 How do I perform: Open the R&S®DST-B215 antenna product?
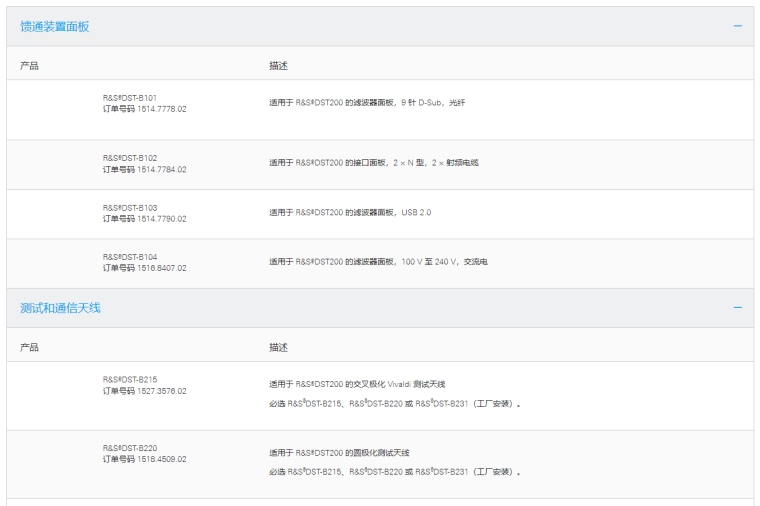(130, 380)
